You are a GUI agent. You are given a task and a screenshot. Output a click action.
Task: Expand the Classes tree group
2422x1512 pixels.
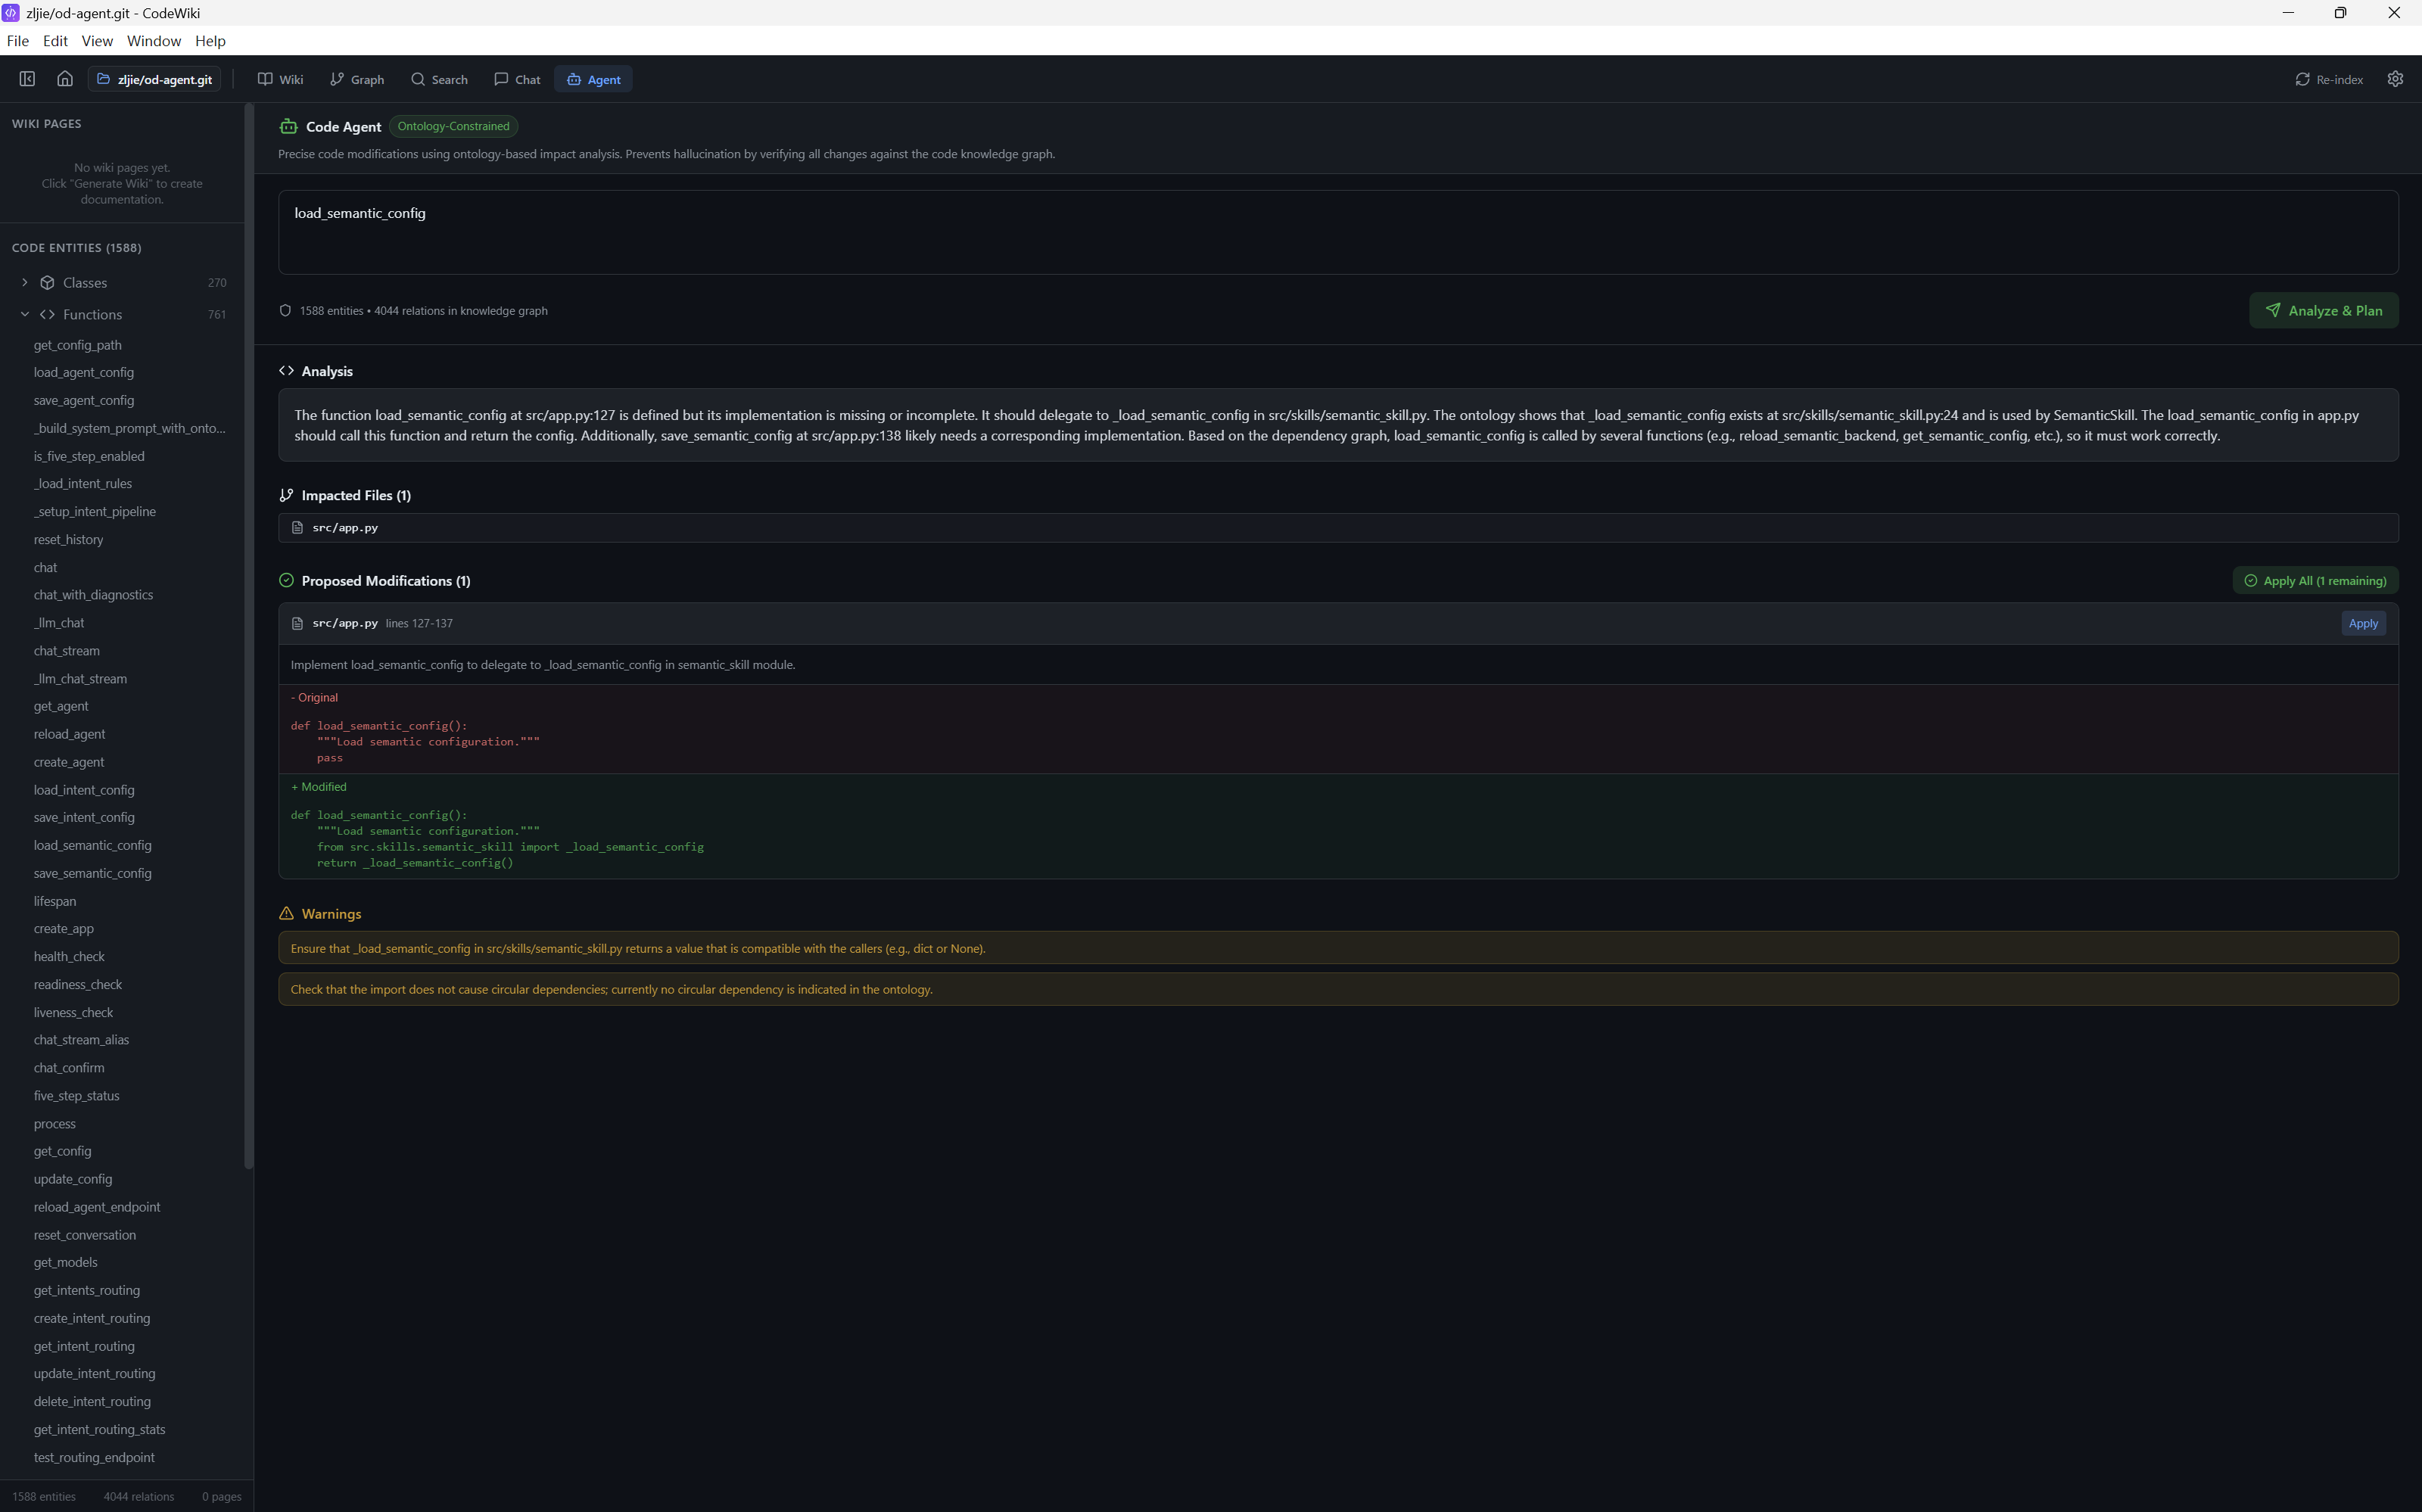pos(25,283)
